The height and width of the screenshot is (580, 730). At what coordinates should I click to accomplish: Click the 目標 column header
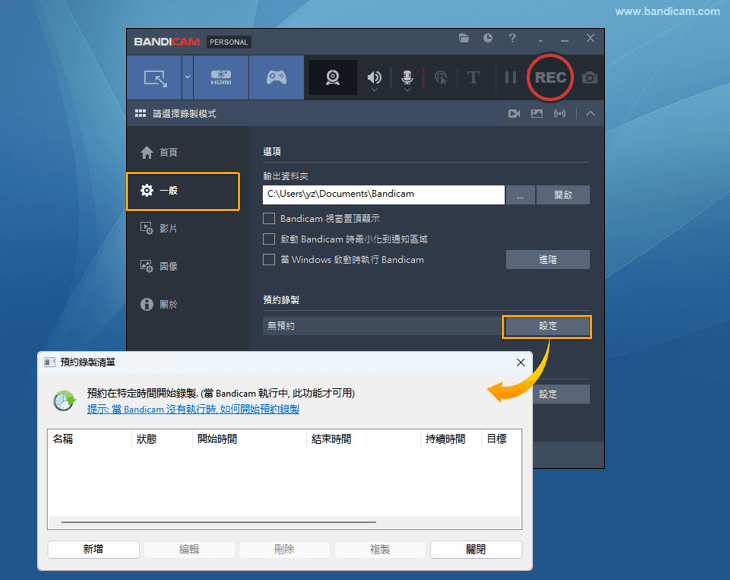501,439
